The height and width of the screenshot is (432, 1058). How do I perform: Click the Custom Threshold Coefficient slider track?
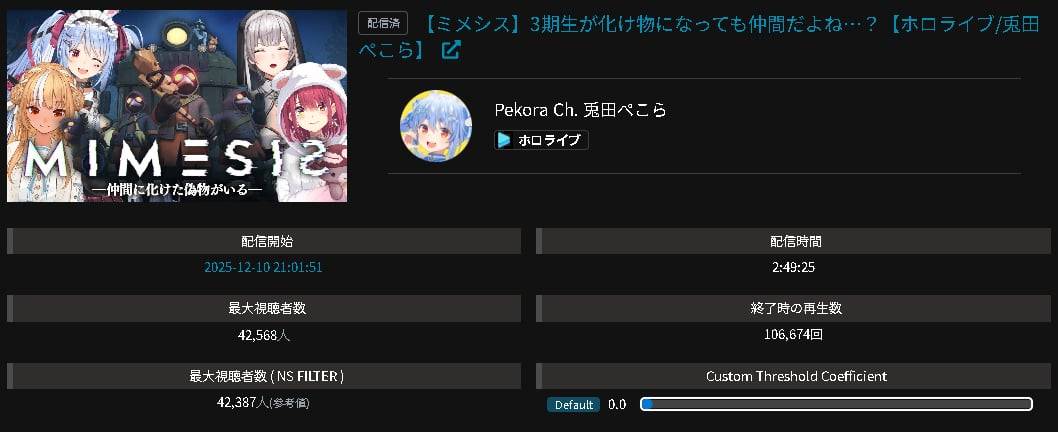coord(836,404)
